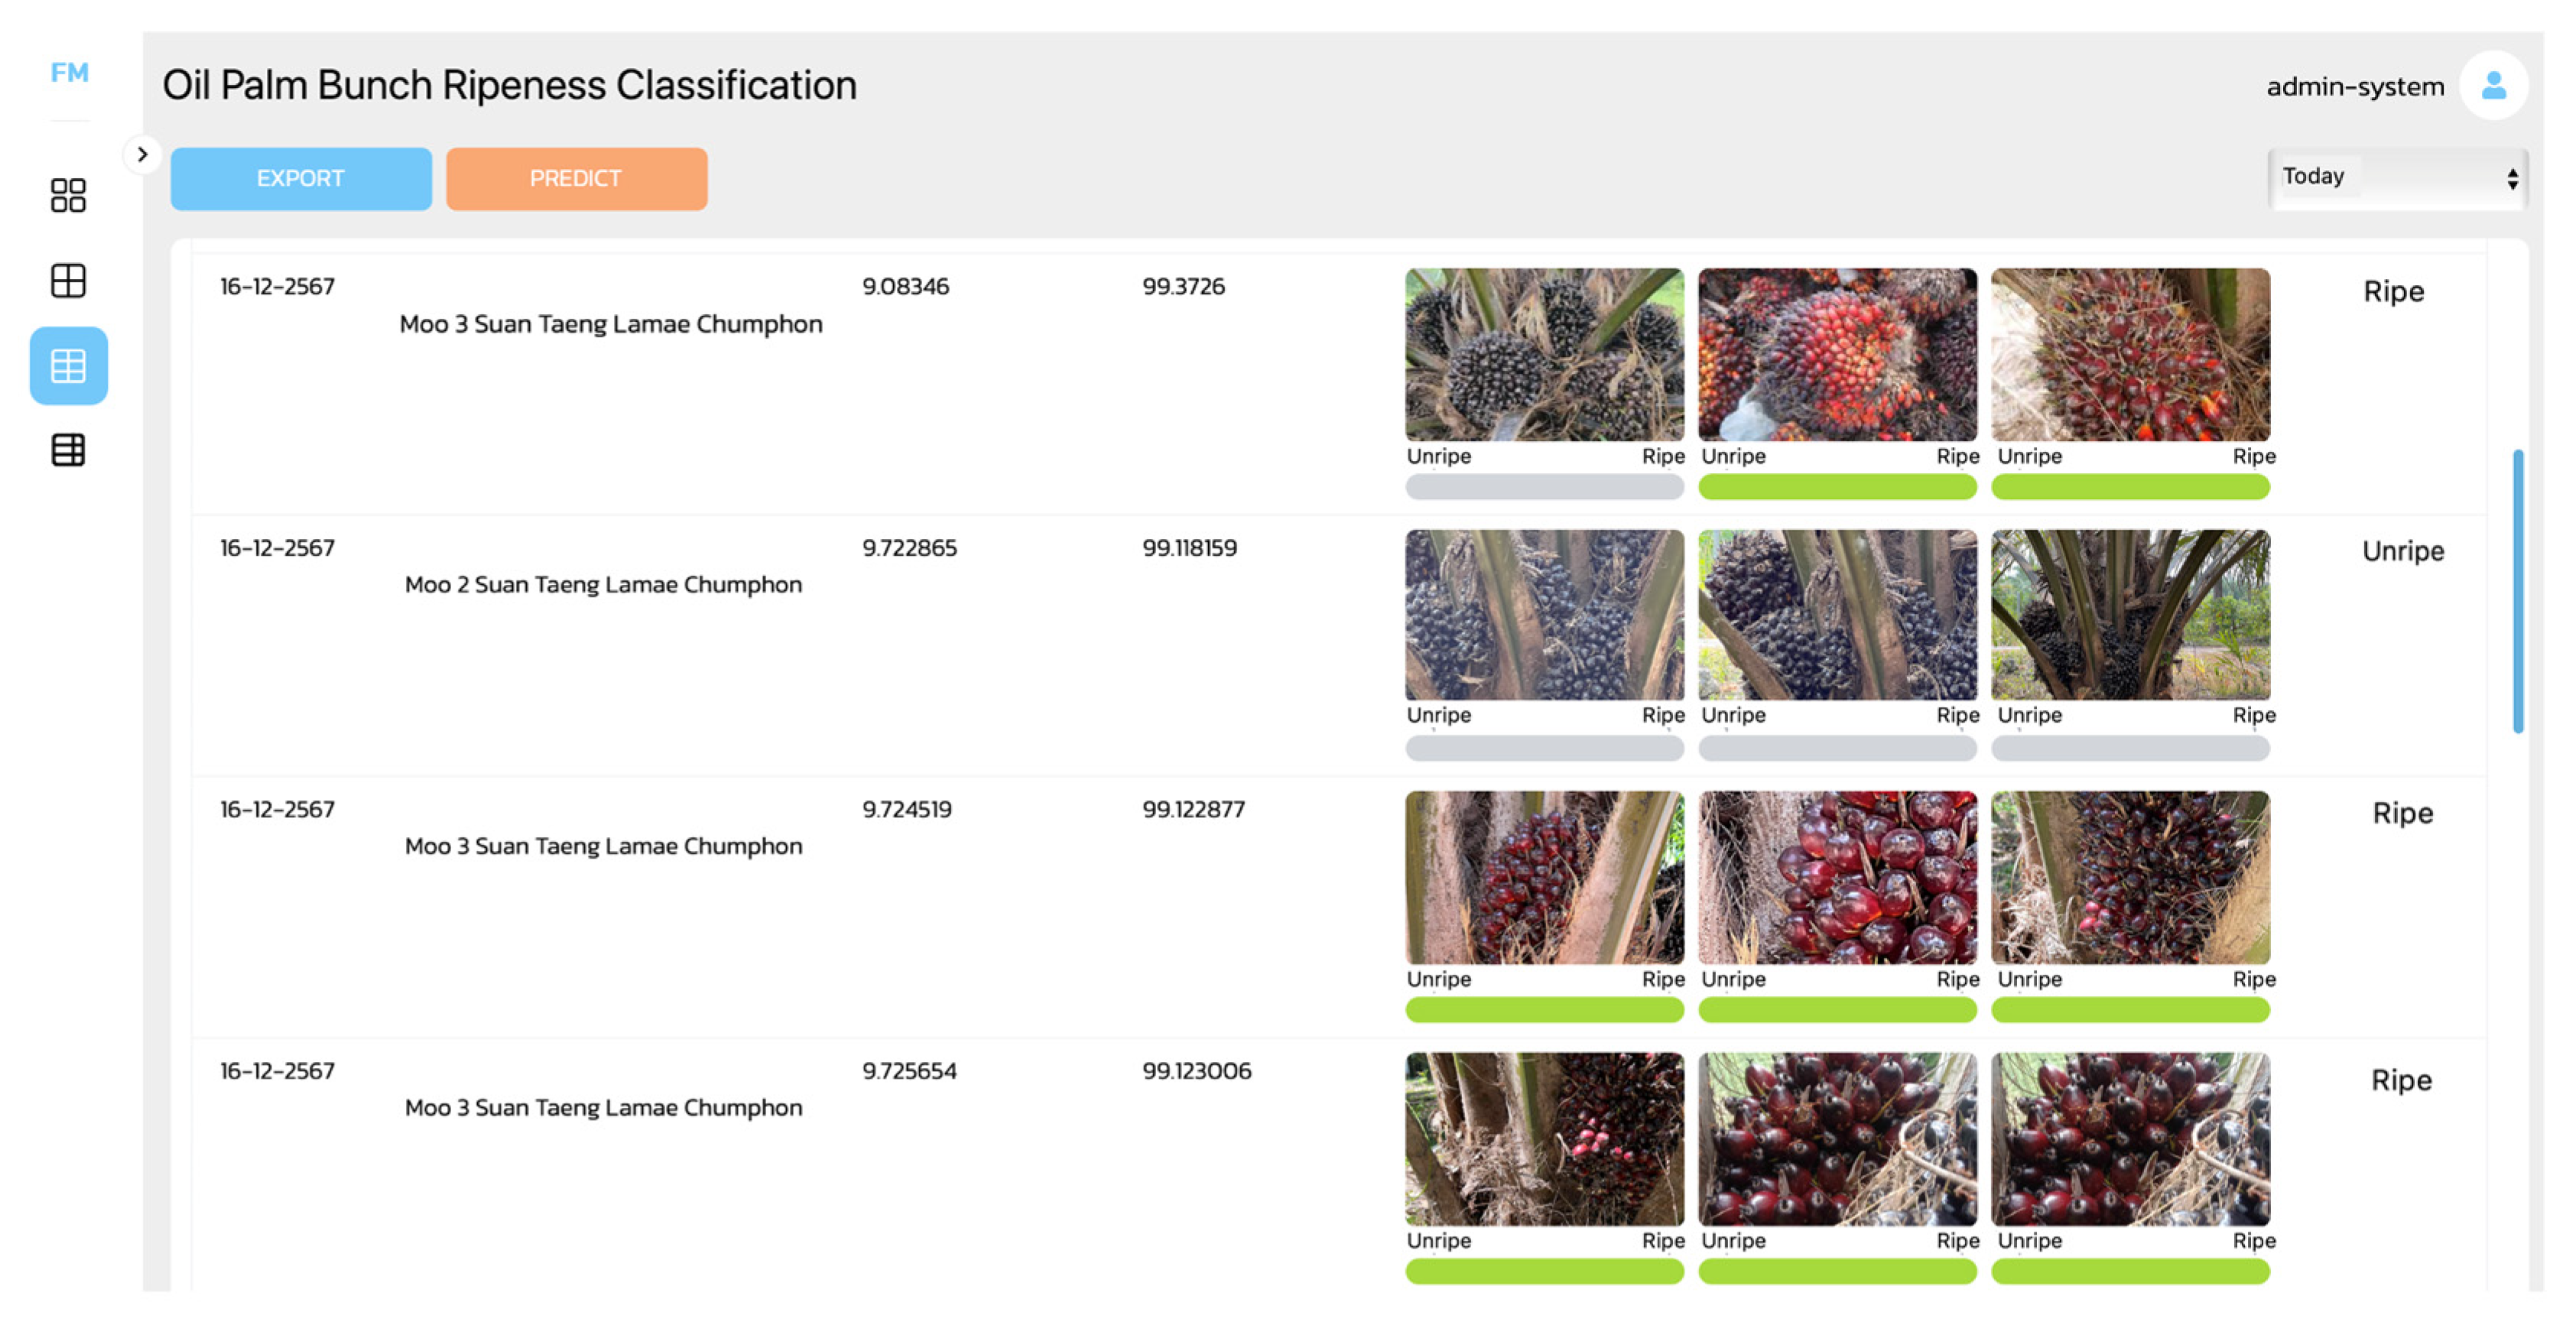
Task: Select the 2x2 grid view icon
Action: coord(68,281)
